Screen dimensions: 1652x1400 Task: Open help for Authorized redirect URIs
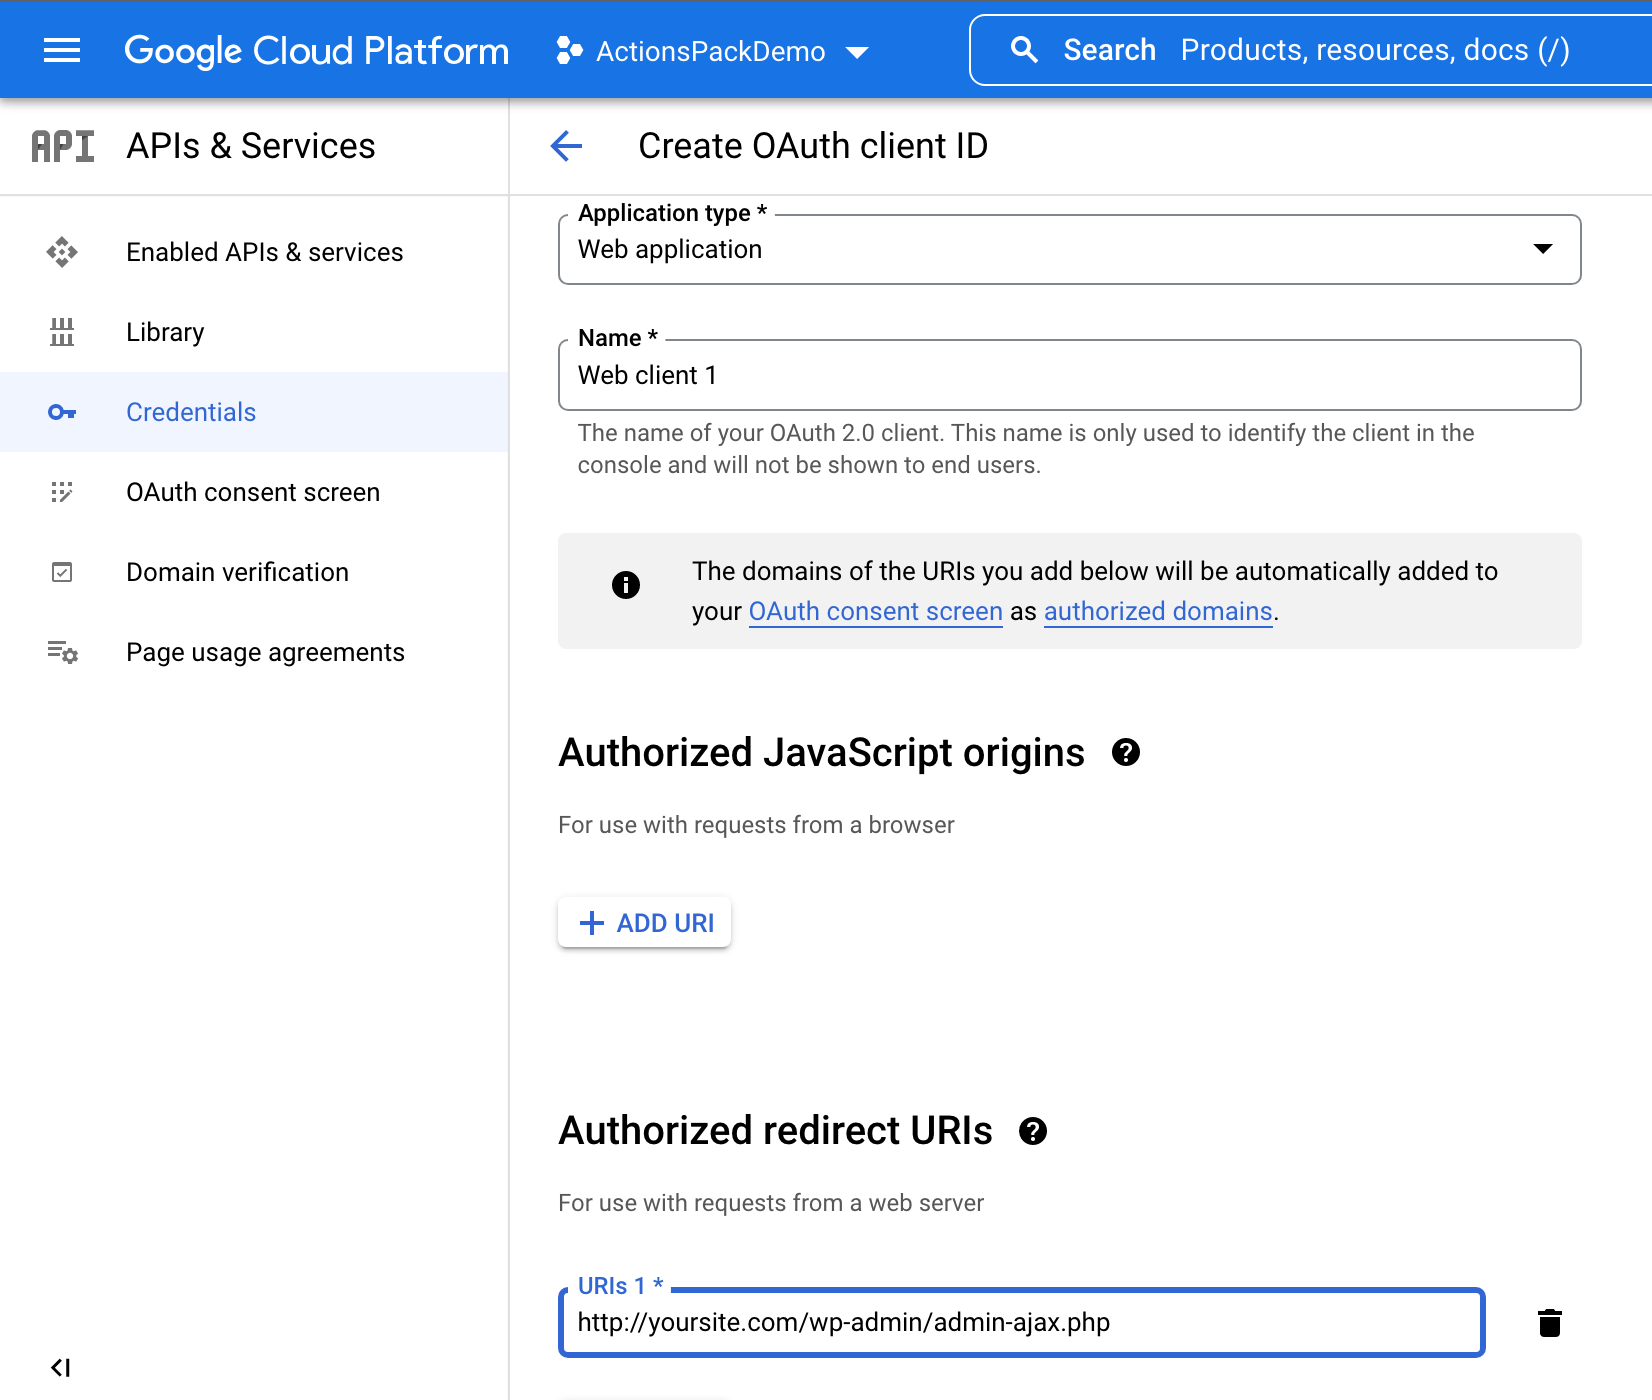(x=1033, y=1131)
